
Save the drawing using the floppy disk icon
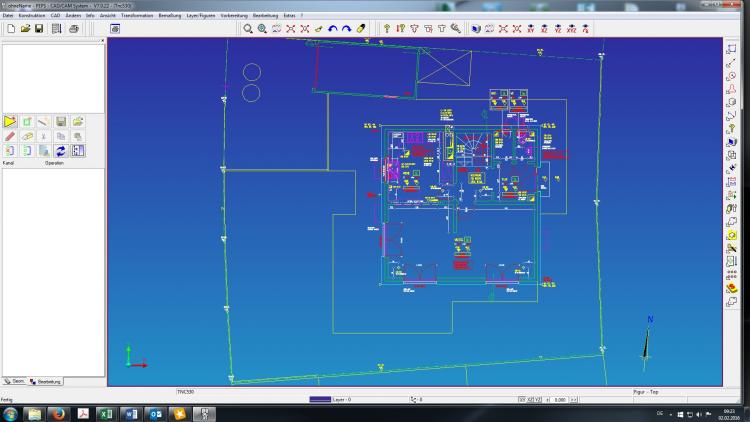(39, 29)
